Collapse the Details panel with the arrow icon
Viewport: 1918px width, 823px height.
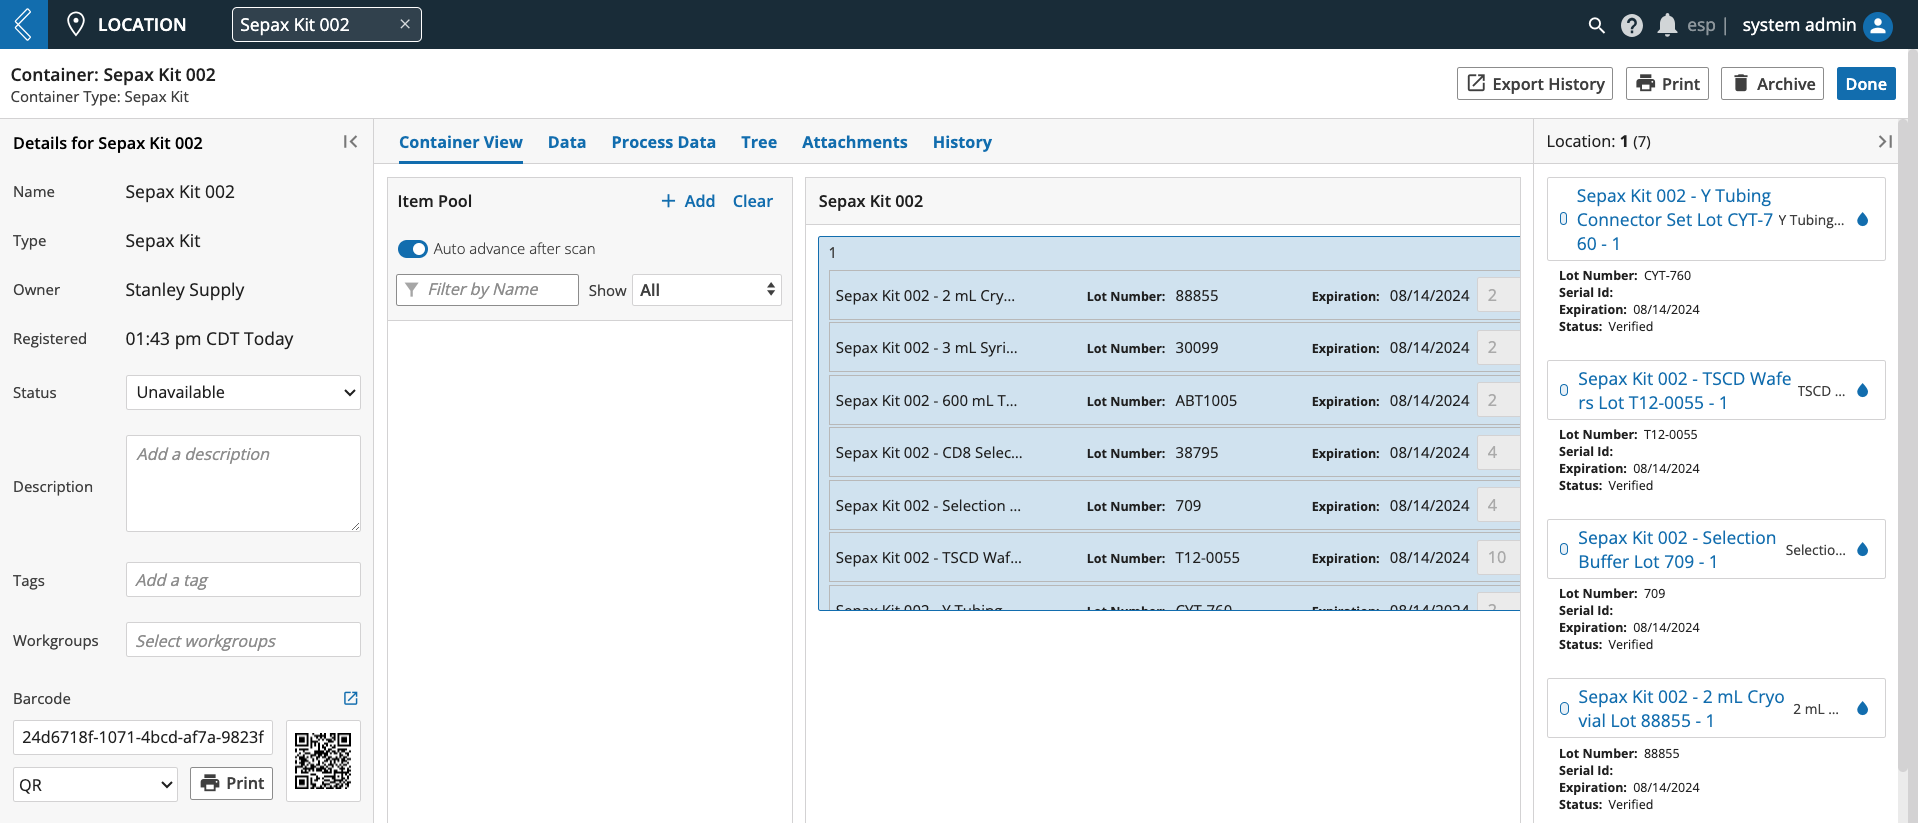point(350,142)
